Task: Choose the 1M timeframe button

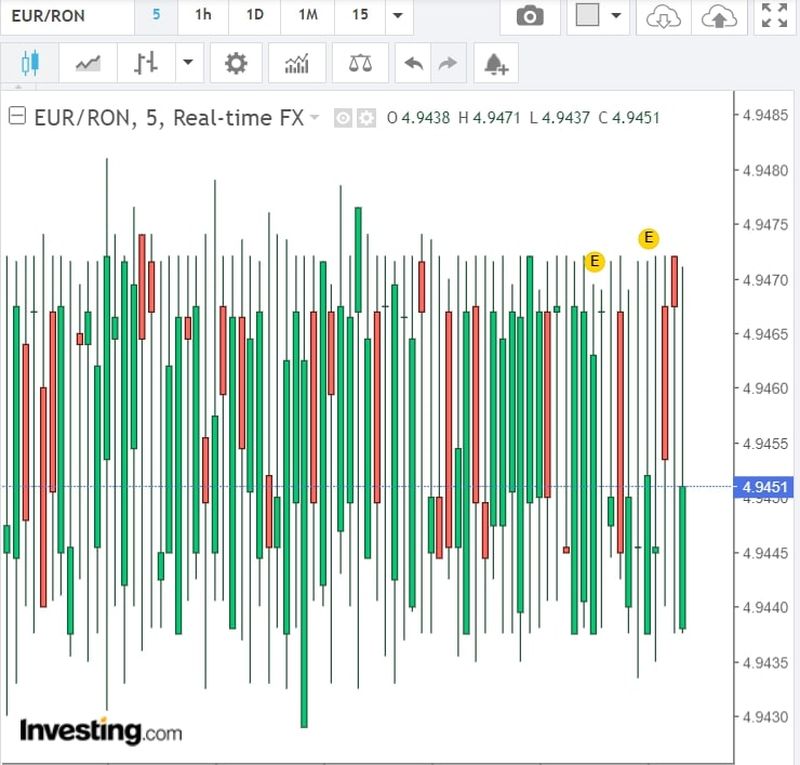Action: 308,16
